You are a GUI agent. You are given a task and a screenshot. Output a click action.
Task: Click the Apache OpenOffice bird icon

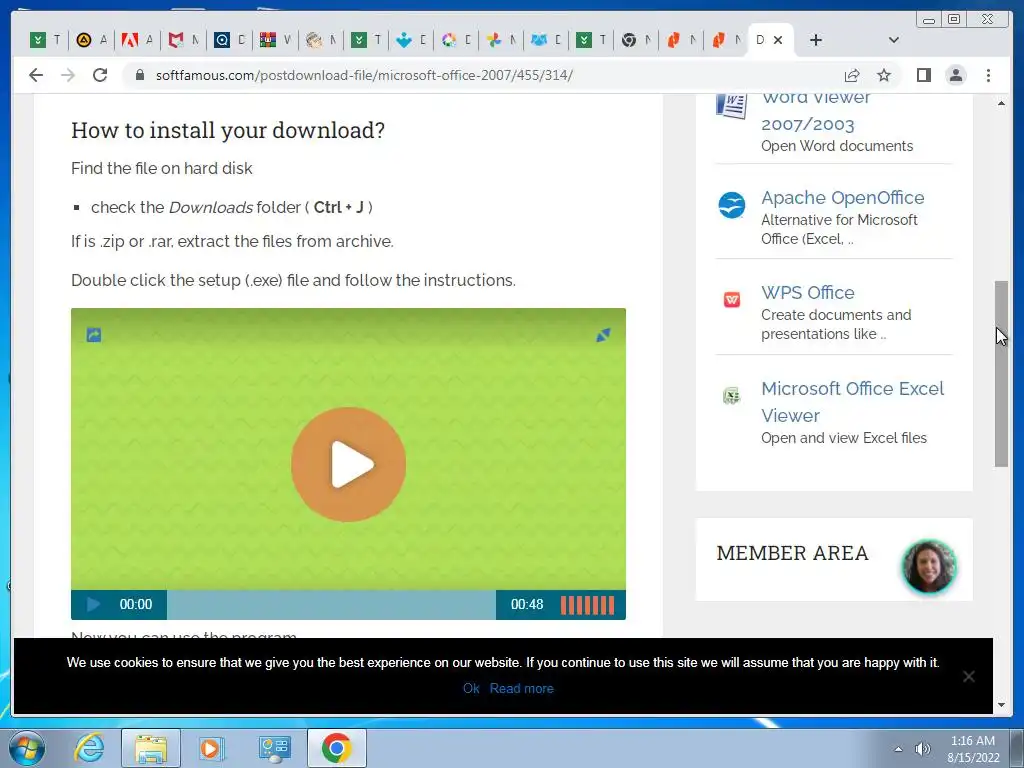(731, 205)
